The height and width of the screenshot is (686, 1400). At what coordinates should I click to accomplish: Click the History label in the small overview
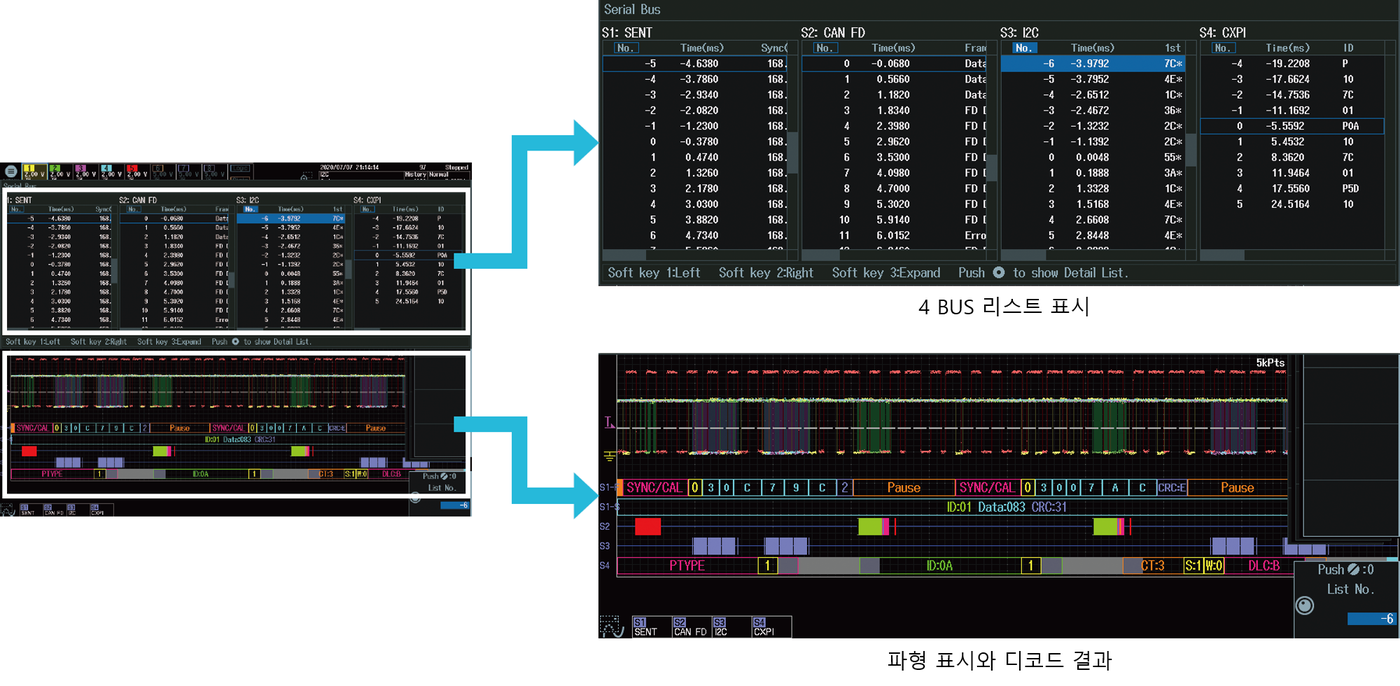coord(415,175)
